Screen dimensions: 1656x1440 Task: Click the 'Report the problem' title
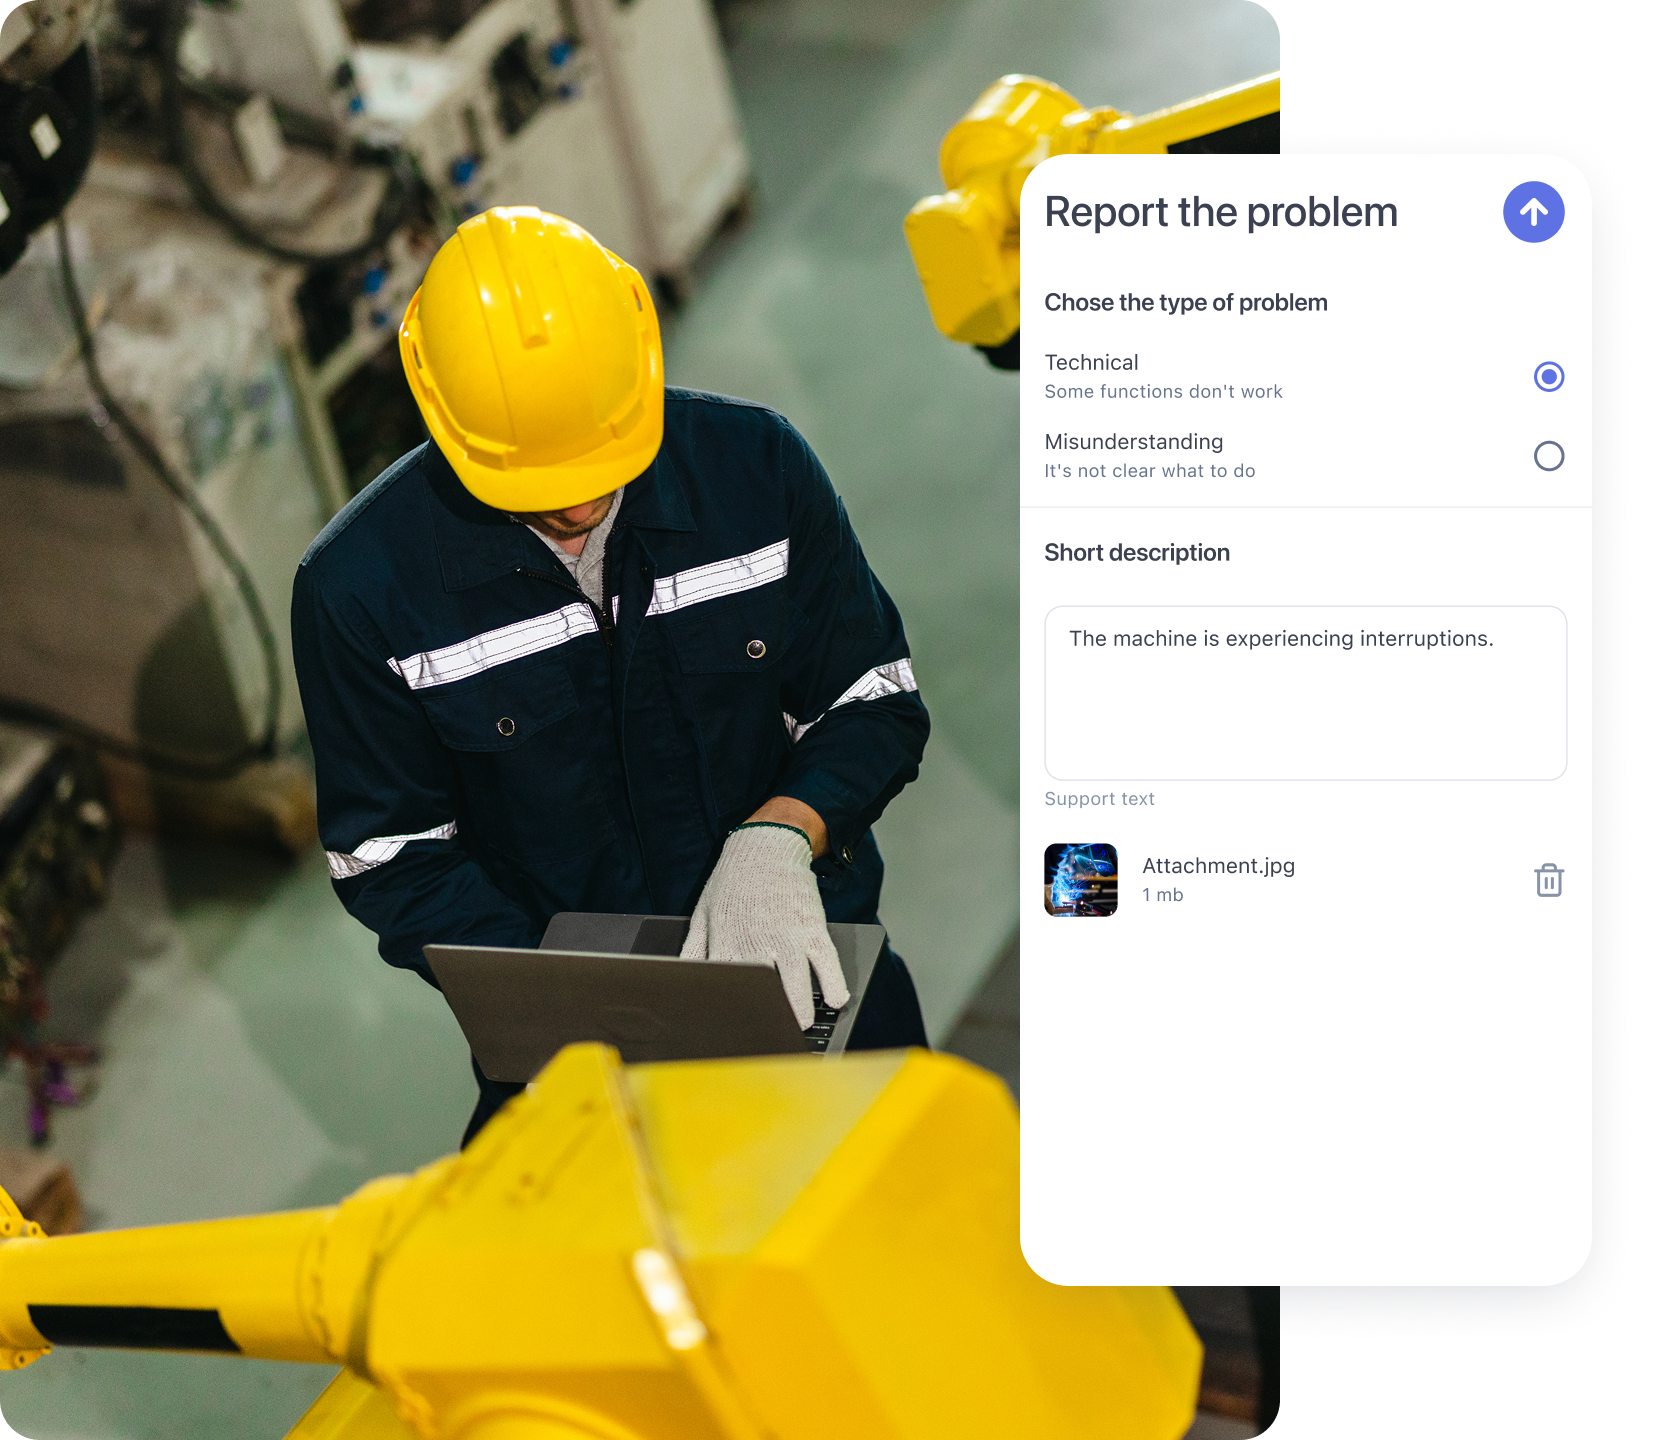(1220, 212)
